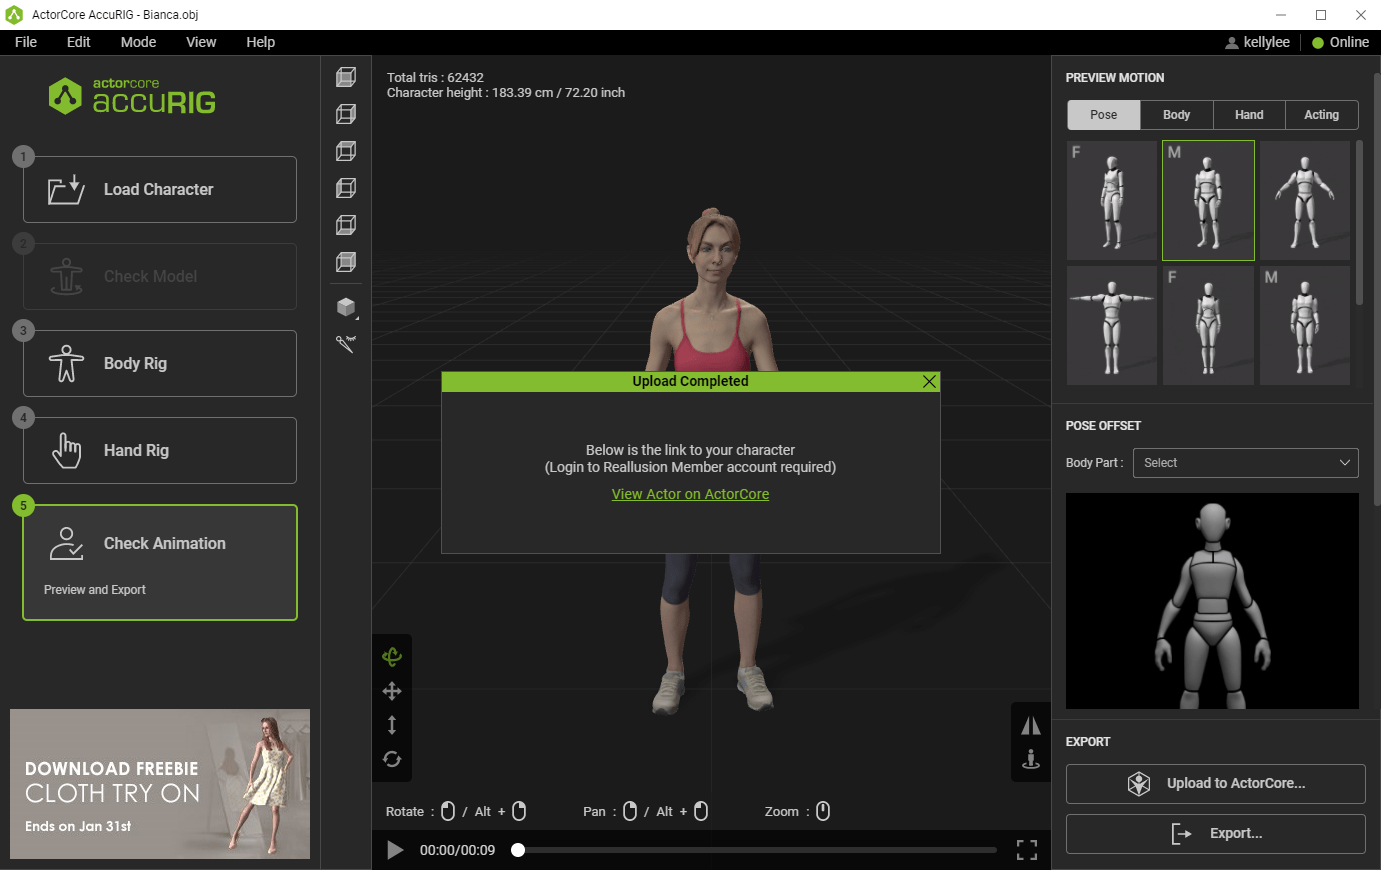Viewport: 1381px width, 870px height.
Task: Click the Export button
Action: (x=1215, y=834)
